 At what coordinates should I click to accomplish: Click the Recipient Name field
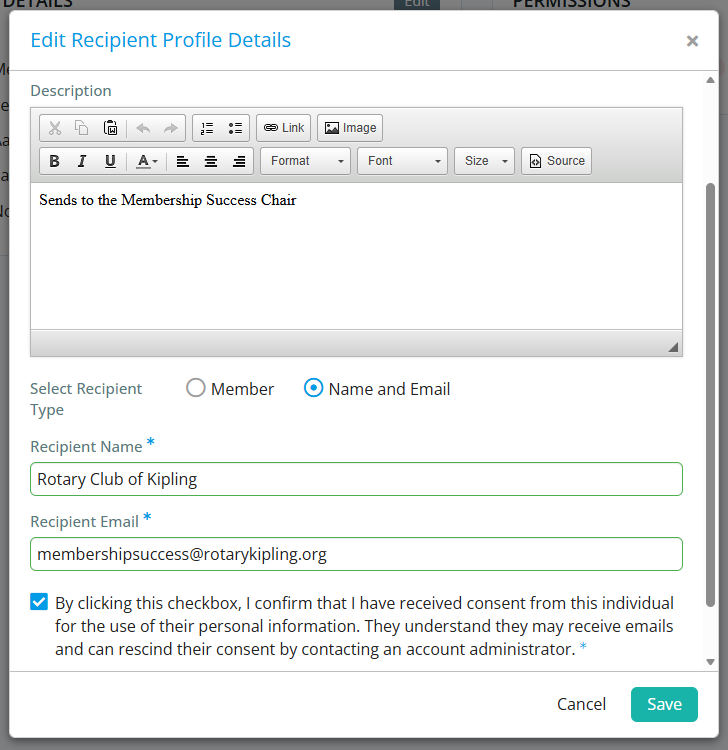tap(356, 479)
